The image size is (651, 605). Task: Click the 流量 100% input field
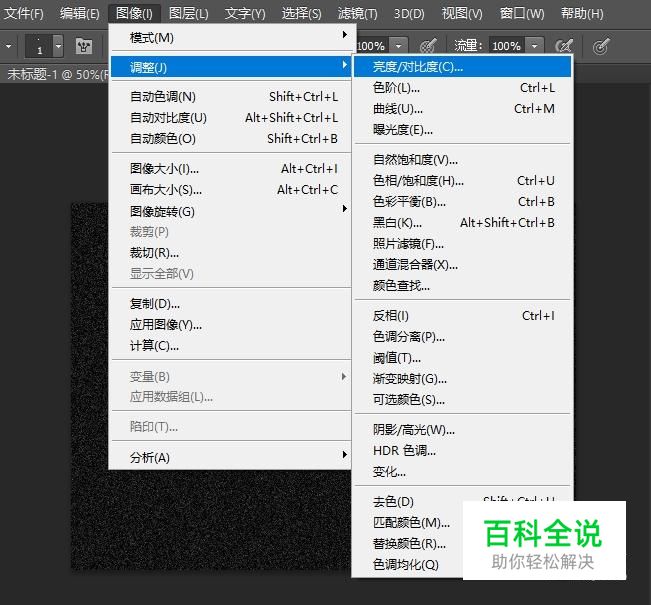pos(507,46)
